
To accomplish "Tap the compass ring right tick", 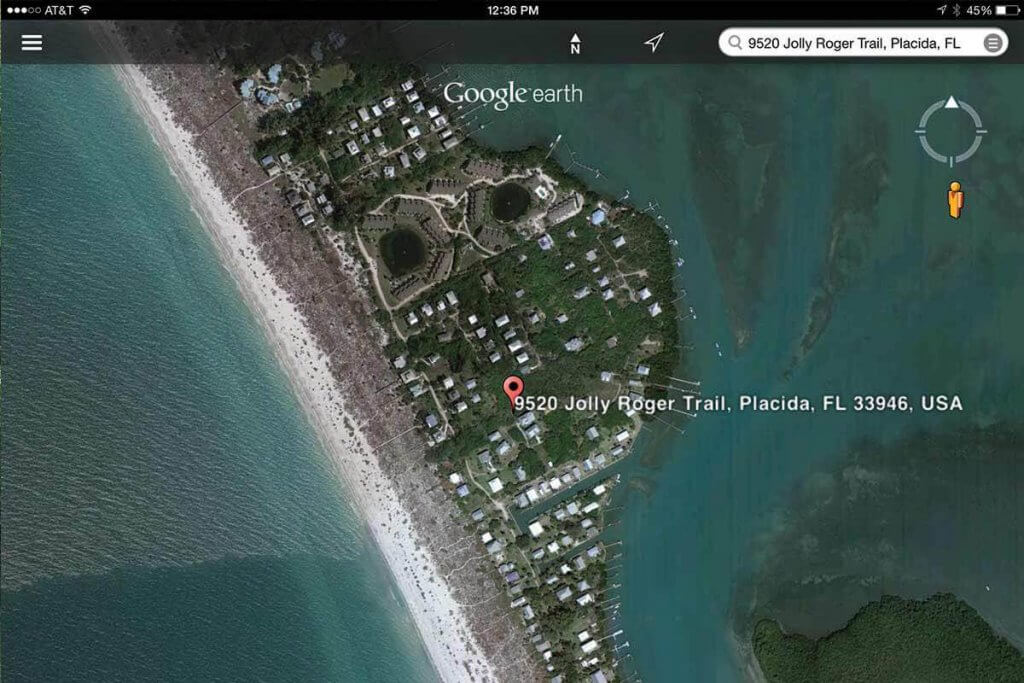I will pos(981,132).
